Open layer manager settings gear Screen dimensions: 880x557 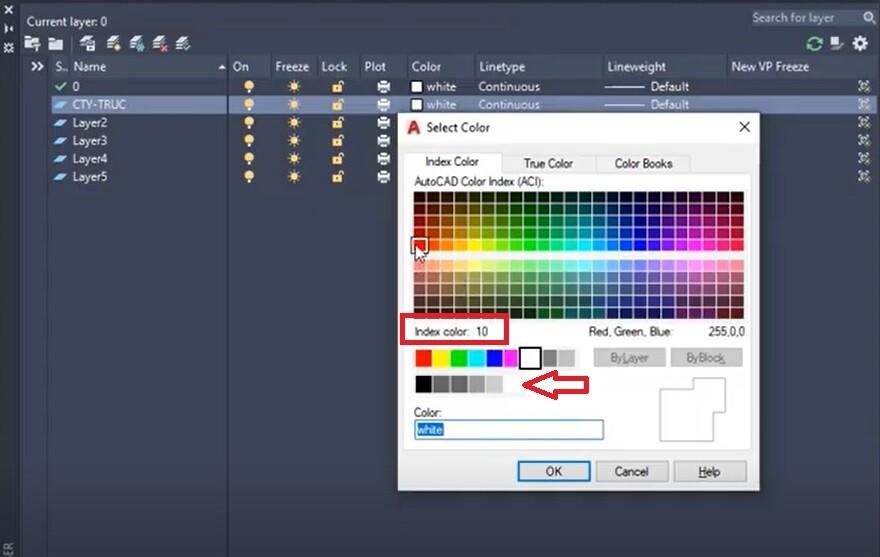[860, 43]
